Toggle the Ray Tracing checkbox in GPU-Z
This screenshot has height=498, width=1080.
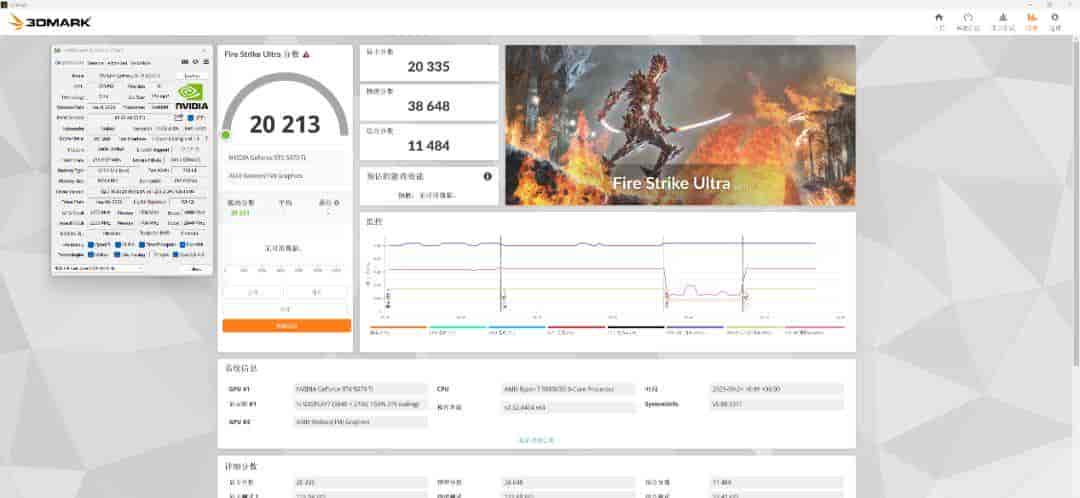point(117,254)
